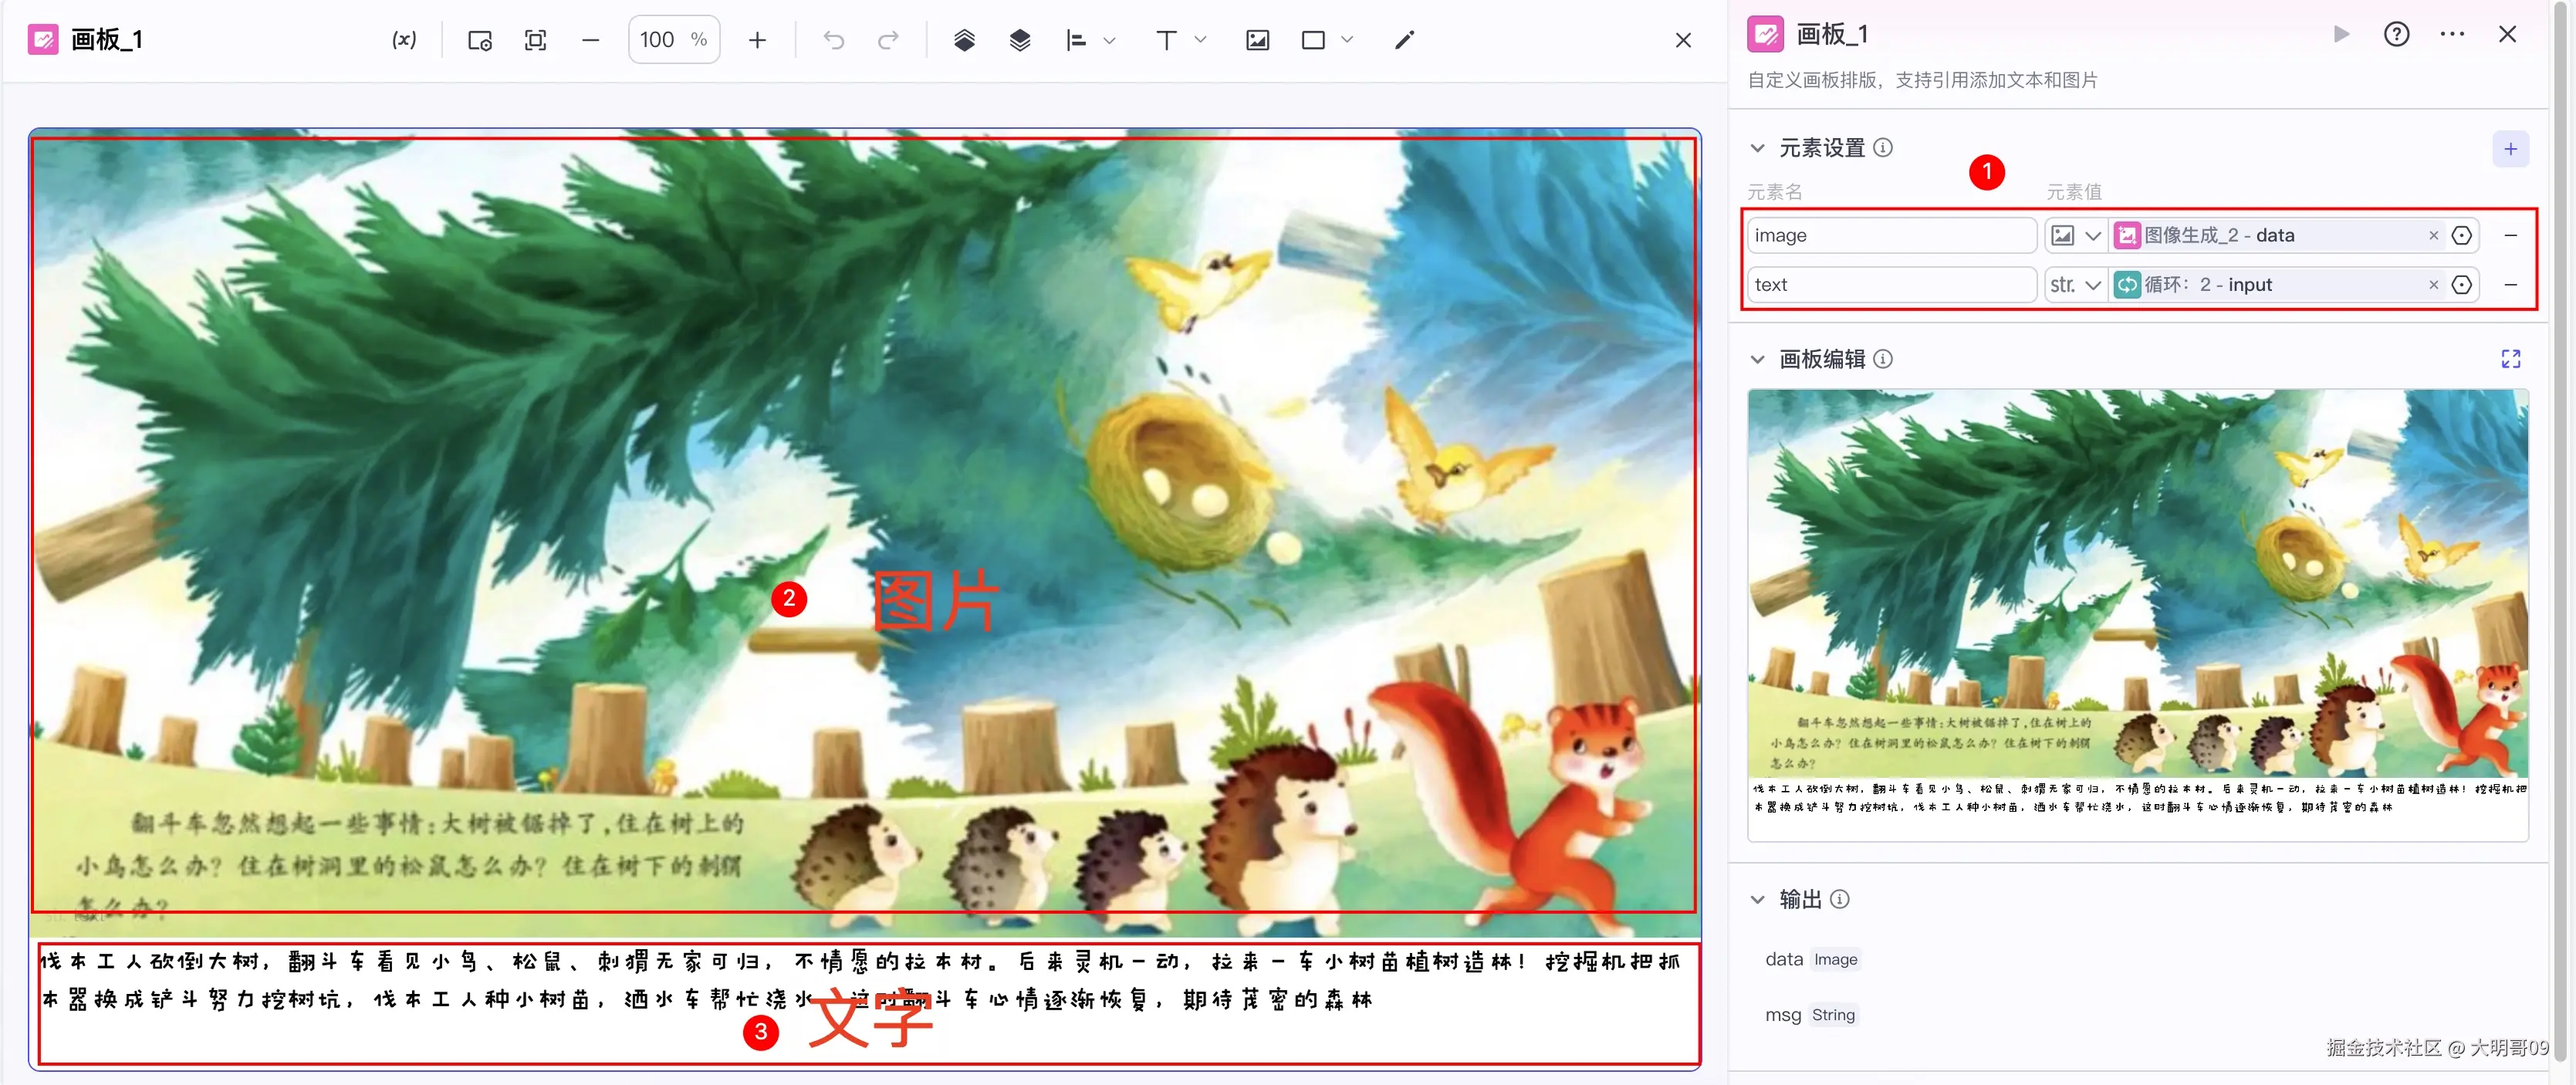Click the redo arrow icon
This screenshot has height=1085, width=2576.
(x=888, y=40)
